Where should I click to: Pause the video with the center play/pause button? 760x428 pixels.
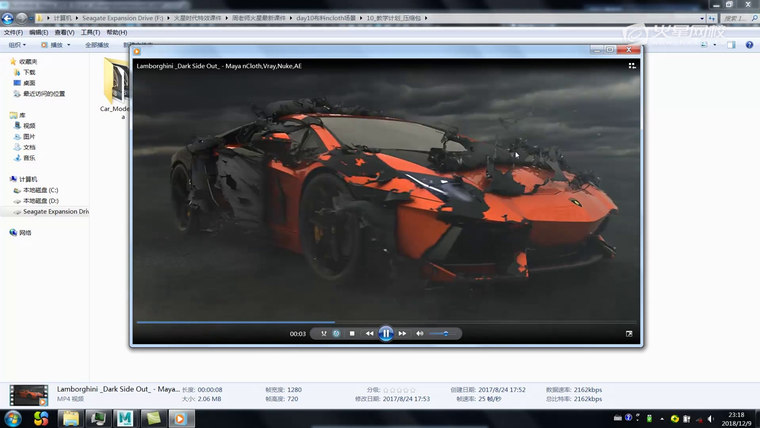coord(386,333)
